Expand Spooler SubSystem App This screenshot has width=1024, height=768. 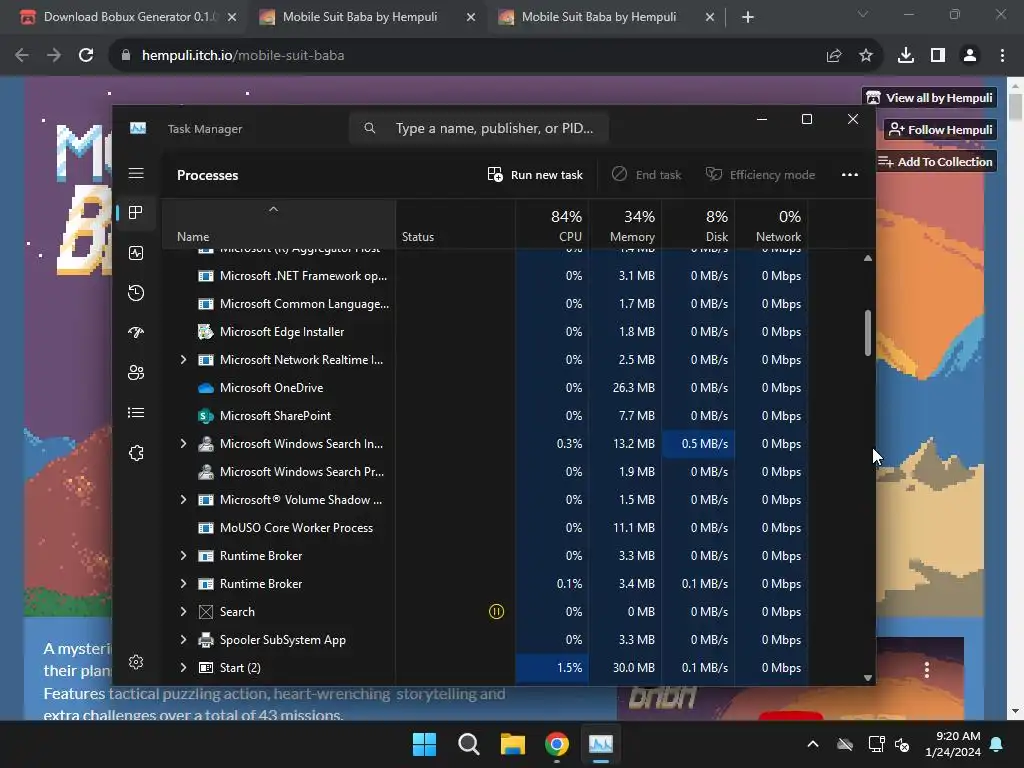pyautogui.click(x=184, y=640)
